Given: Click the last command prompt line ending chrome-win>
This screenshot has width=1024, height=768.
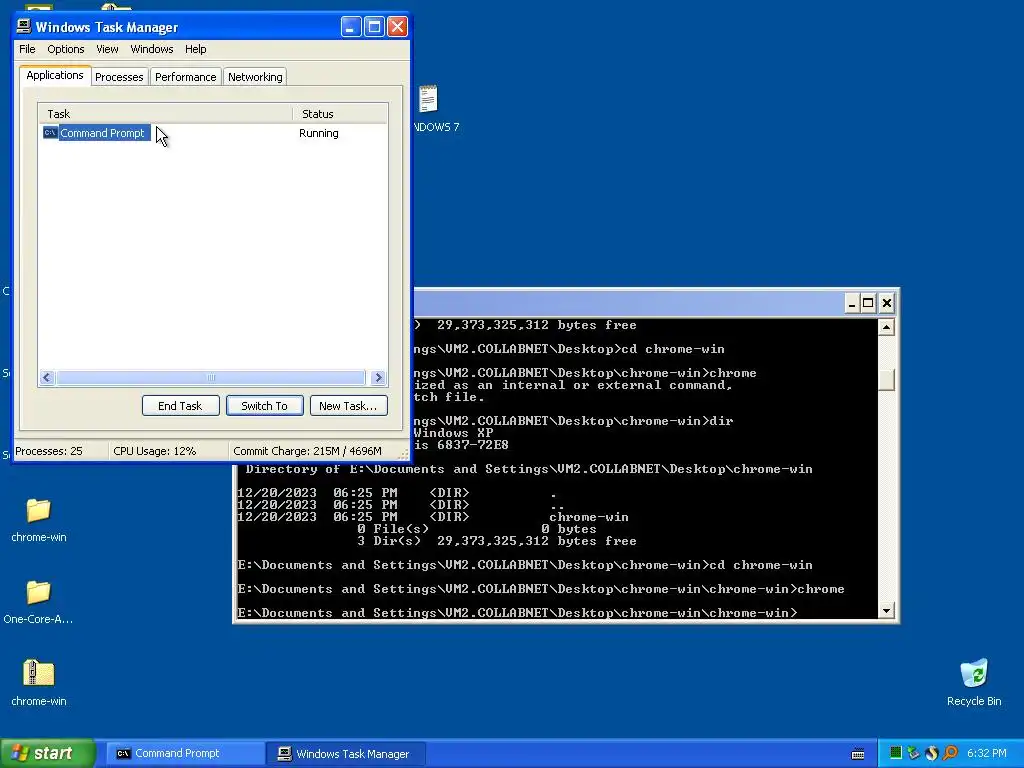Looking at the screenshot, I should 517,613.
